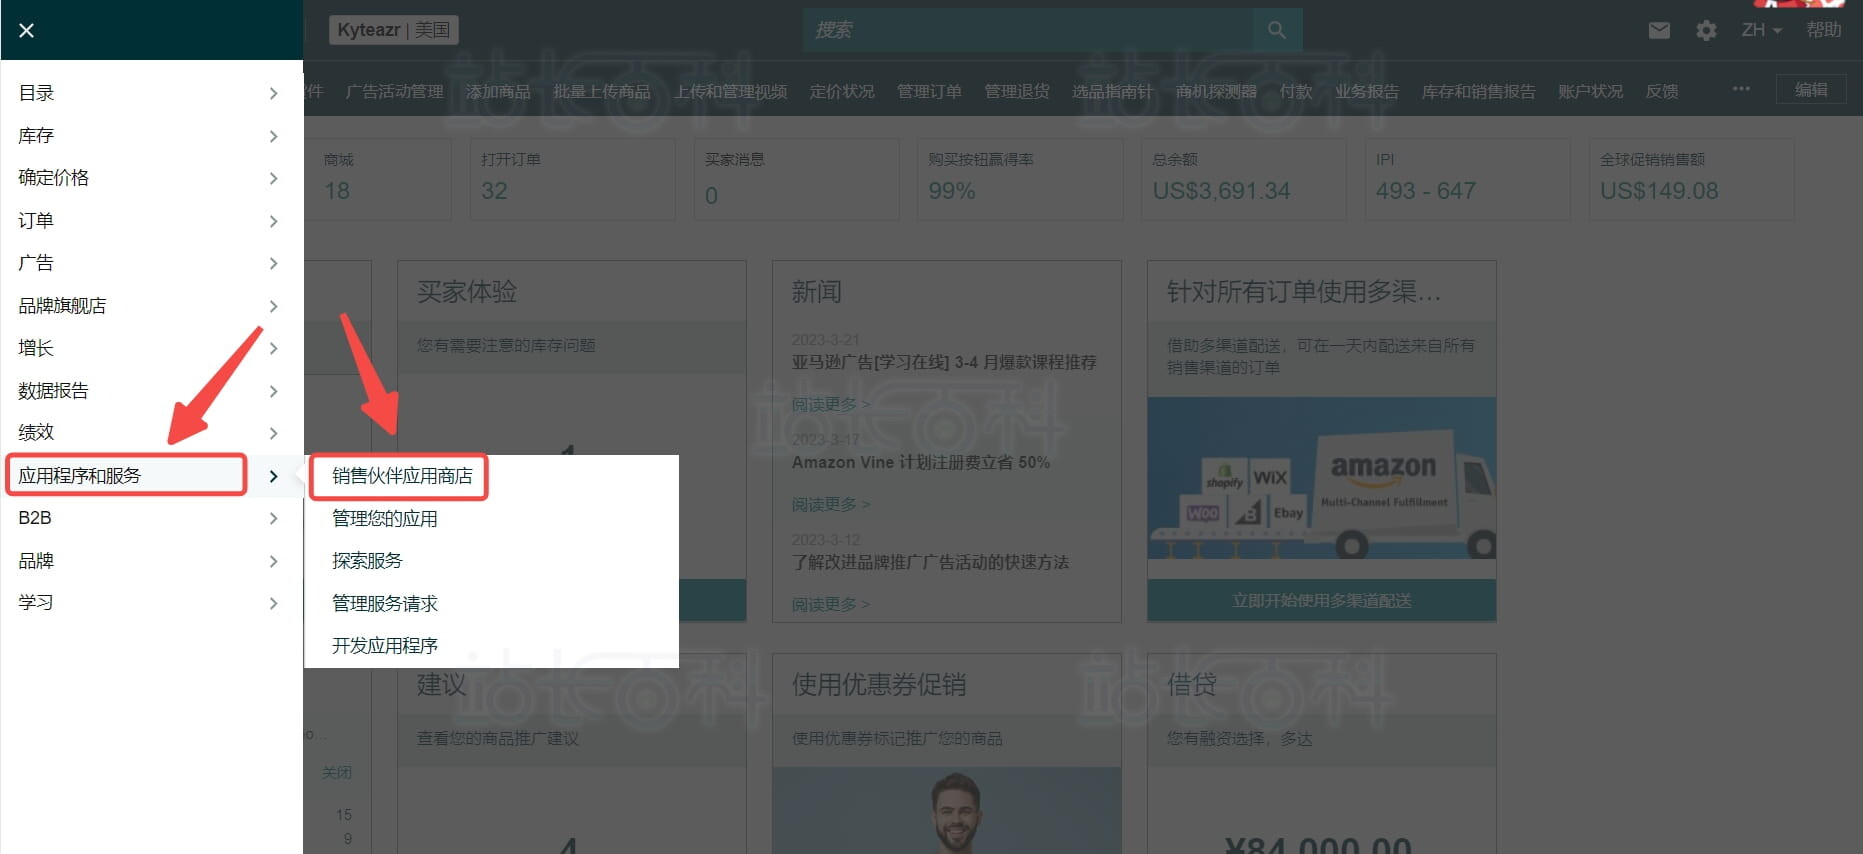Open the mail messages icon

click(x=1659, y=31)
